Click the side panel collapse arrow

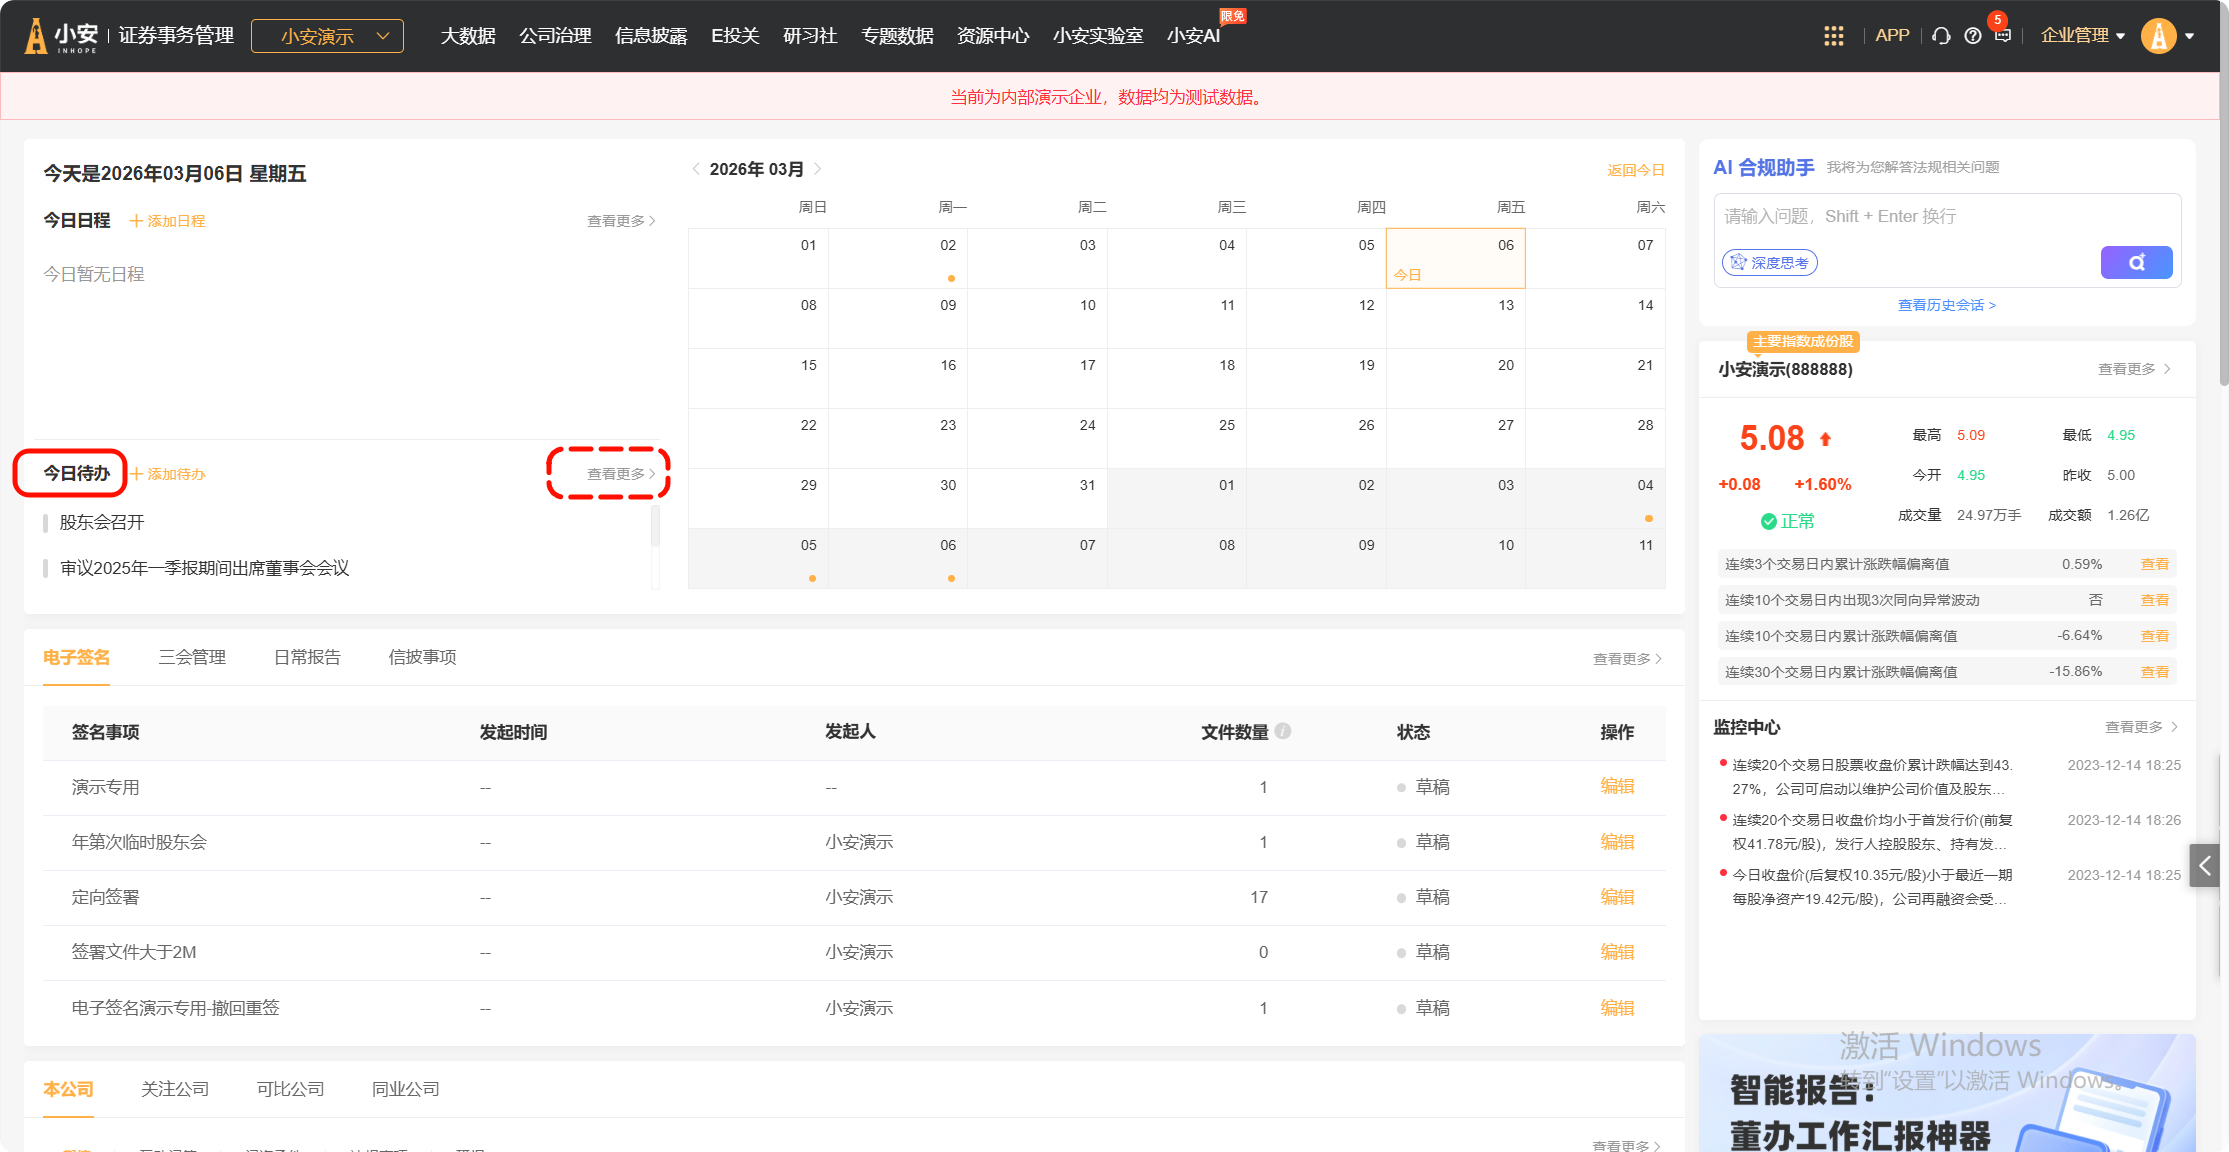(2204, 865)
